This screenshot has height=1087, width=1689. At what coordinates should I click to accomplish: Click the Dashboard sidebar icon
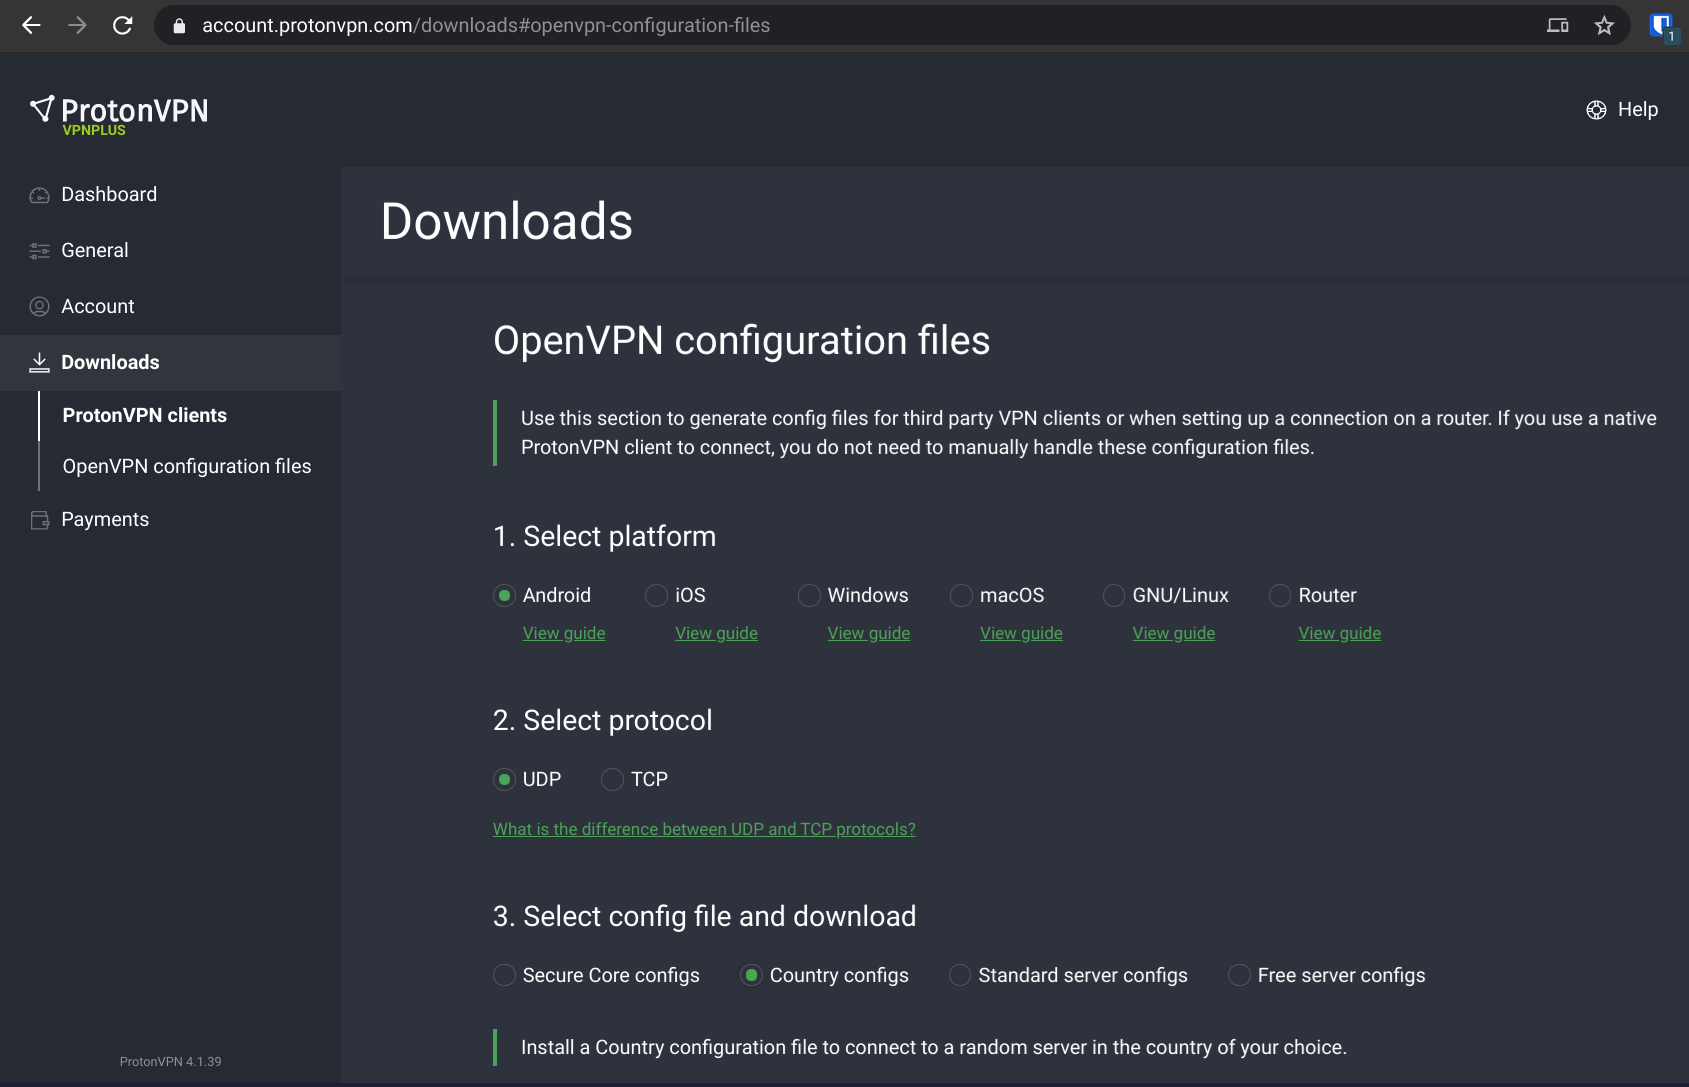39,195
